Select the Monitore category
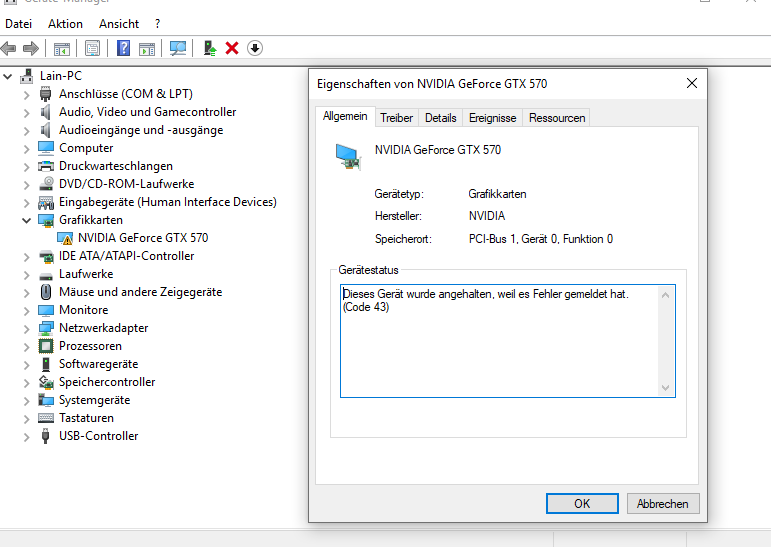 click(84, 310)
